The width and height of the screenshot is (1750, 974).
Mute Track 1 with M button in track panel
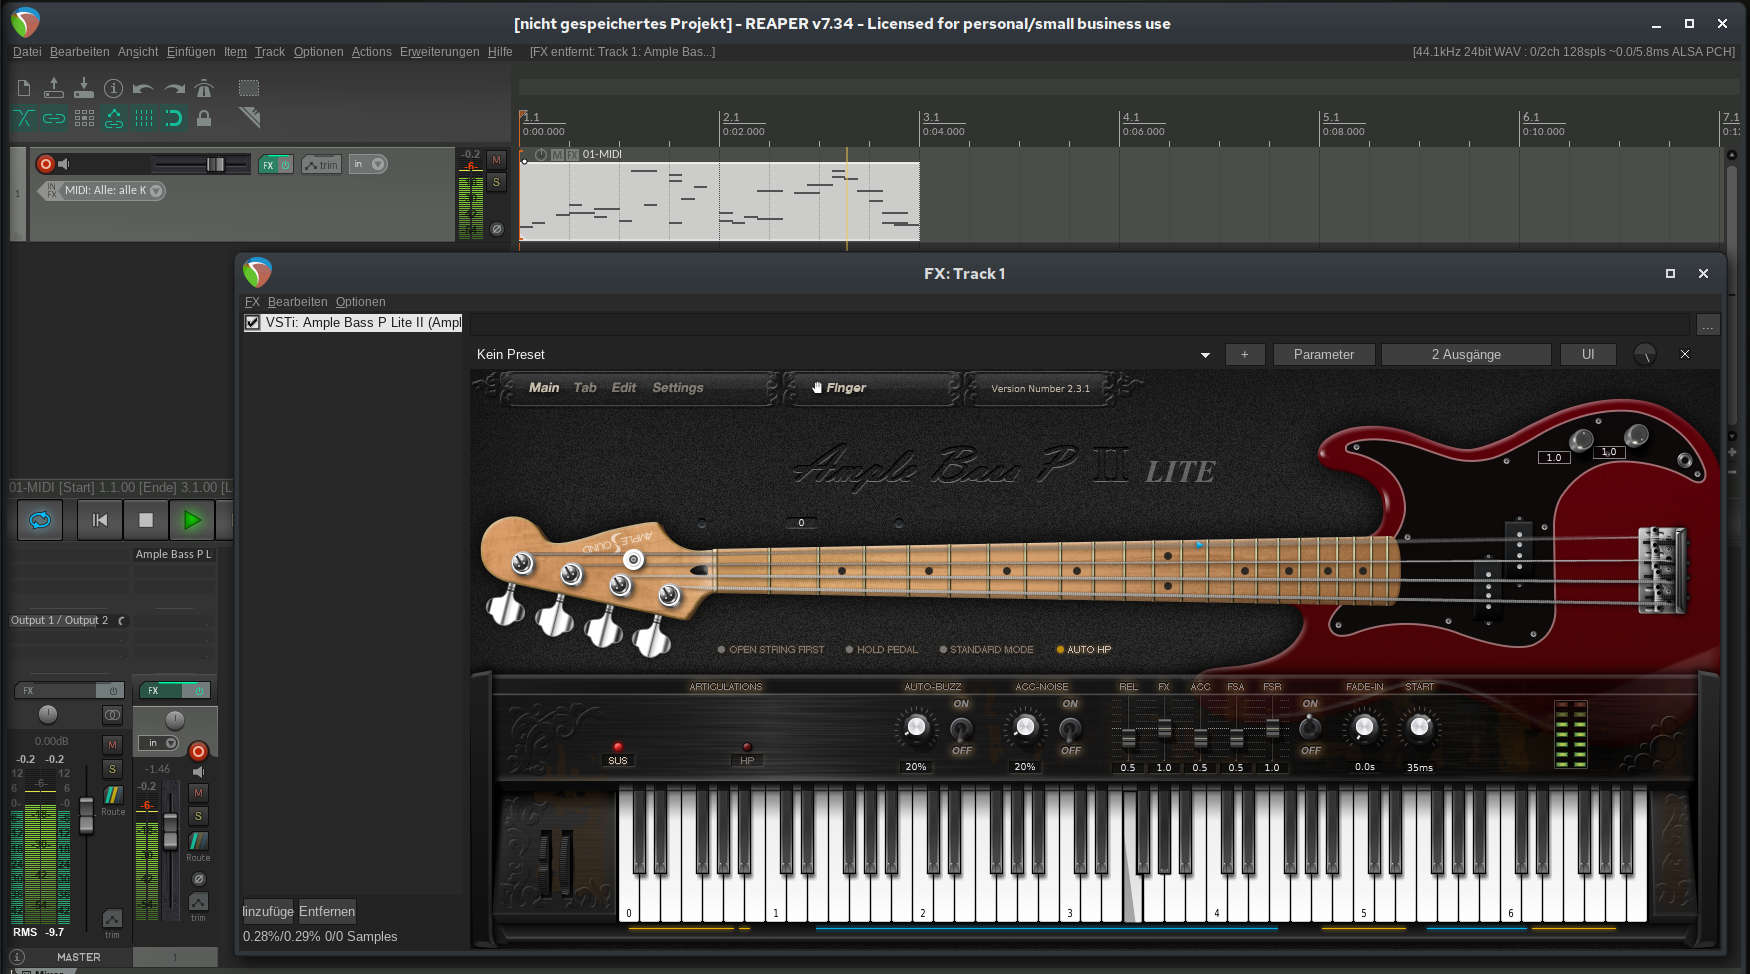(496, 160)
